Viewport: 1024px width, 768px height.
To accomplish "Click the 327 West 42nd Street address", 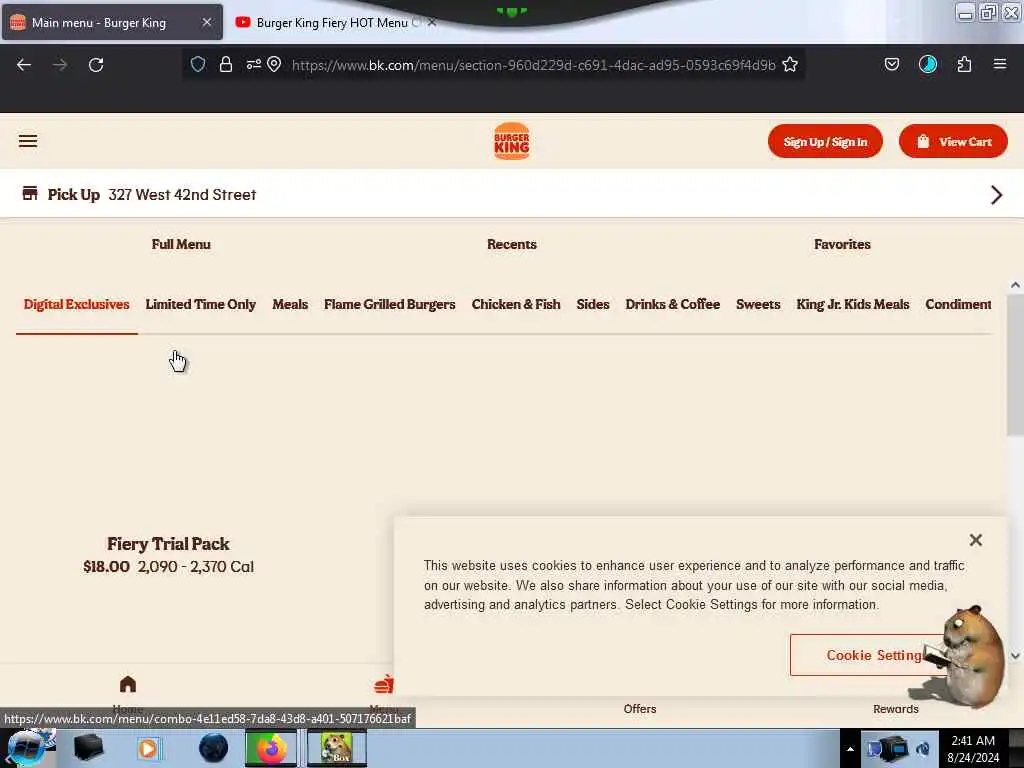I will [x=182, y=195].
